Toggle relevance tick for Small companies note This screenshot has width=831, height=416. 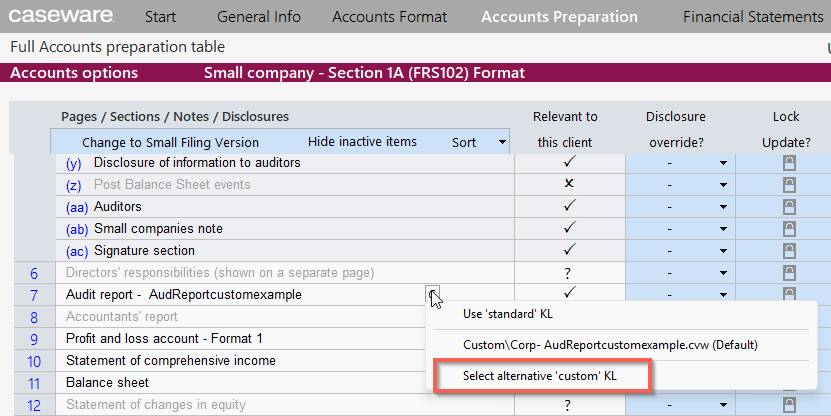[569, 227]
